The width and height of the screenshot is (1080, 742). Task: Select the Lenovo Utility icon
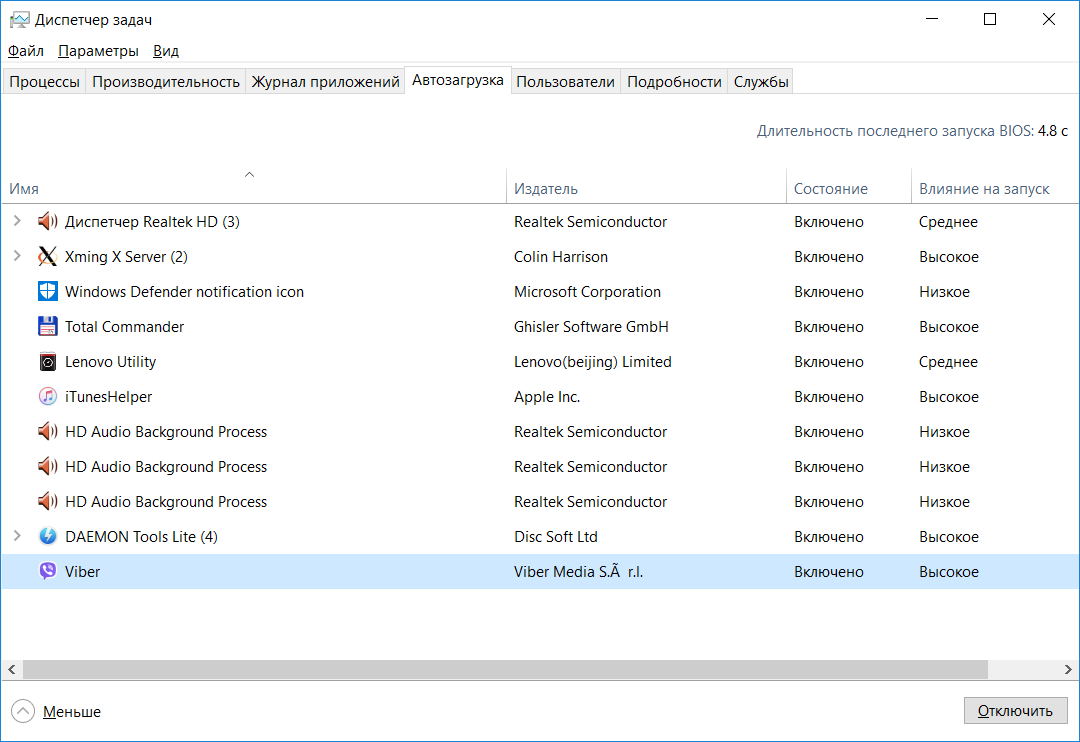point(48,362)
